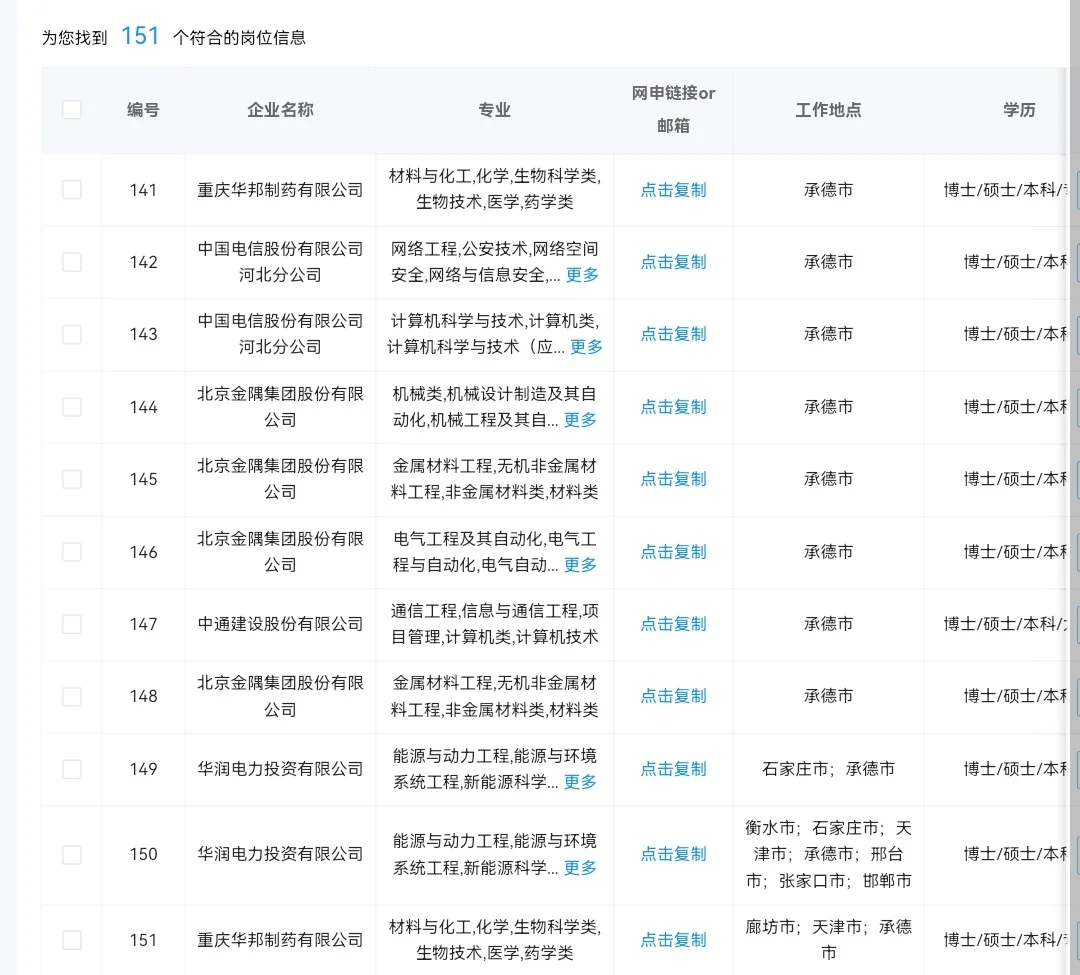Click 点击复制 in row 147
This screenshot has width=1080, height=975.
(x=674, y=624)
